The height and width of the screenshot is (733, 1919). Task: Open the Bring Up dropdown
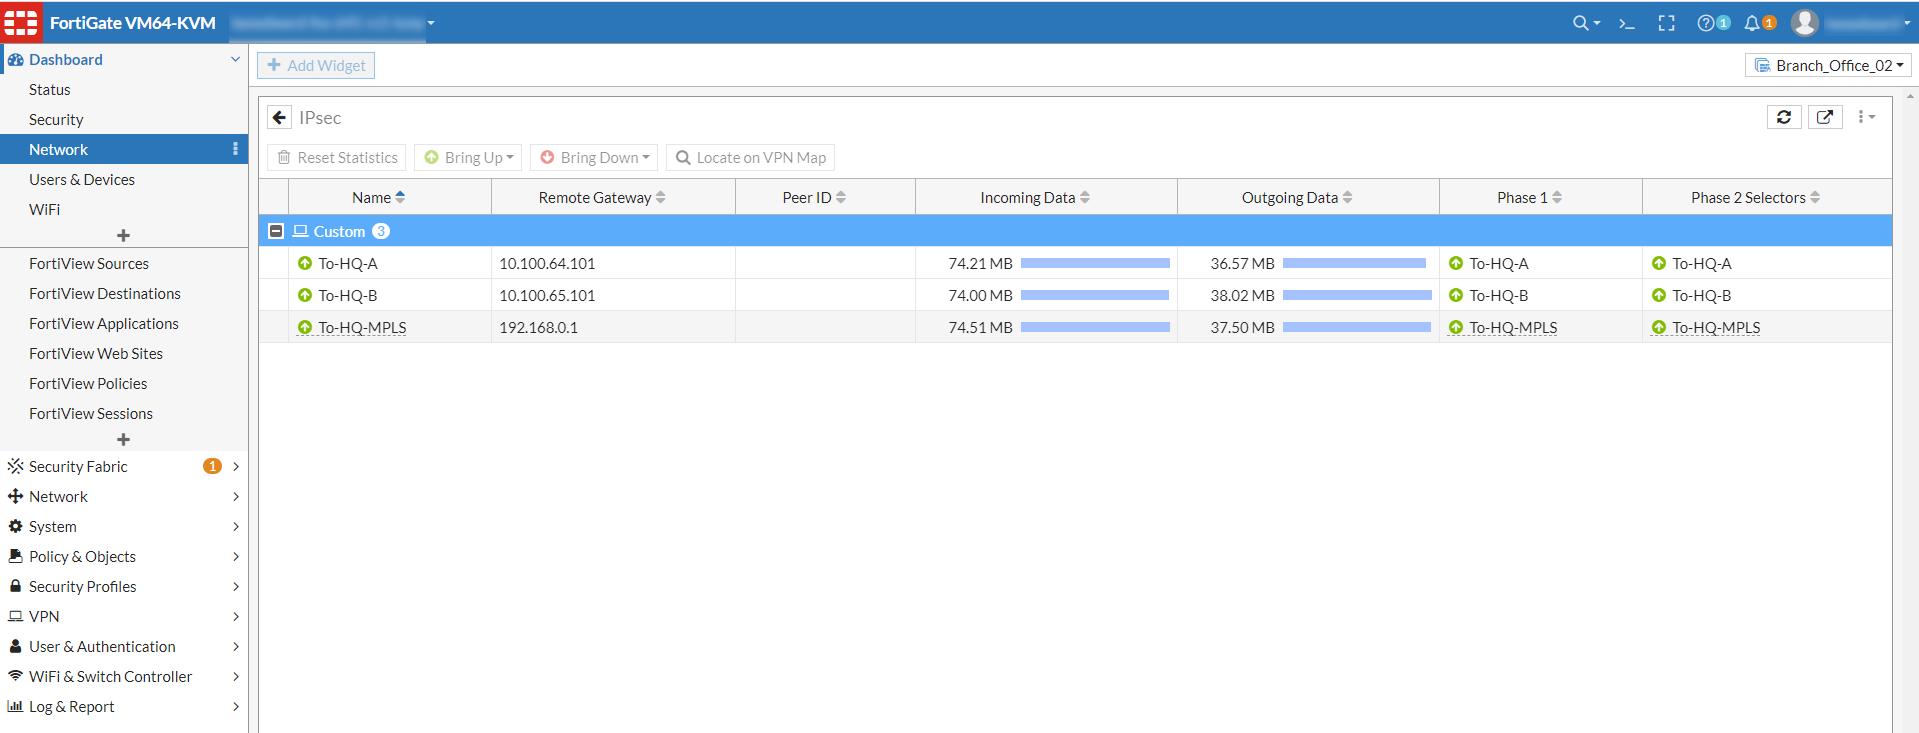[469, 157]
